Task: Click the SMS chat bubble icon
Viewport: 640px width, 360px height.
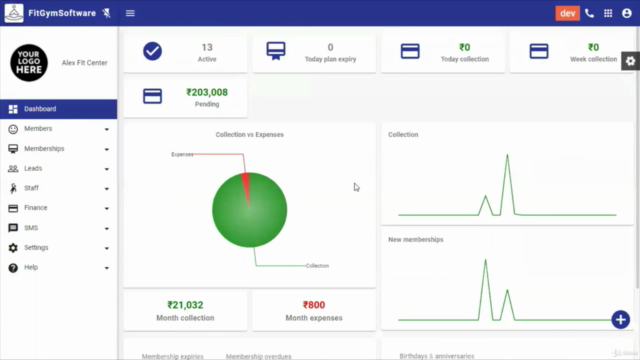Action: [x=13, y=228]
